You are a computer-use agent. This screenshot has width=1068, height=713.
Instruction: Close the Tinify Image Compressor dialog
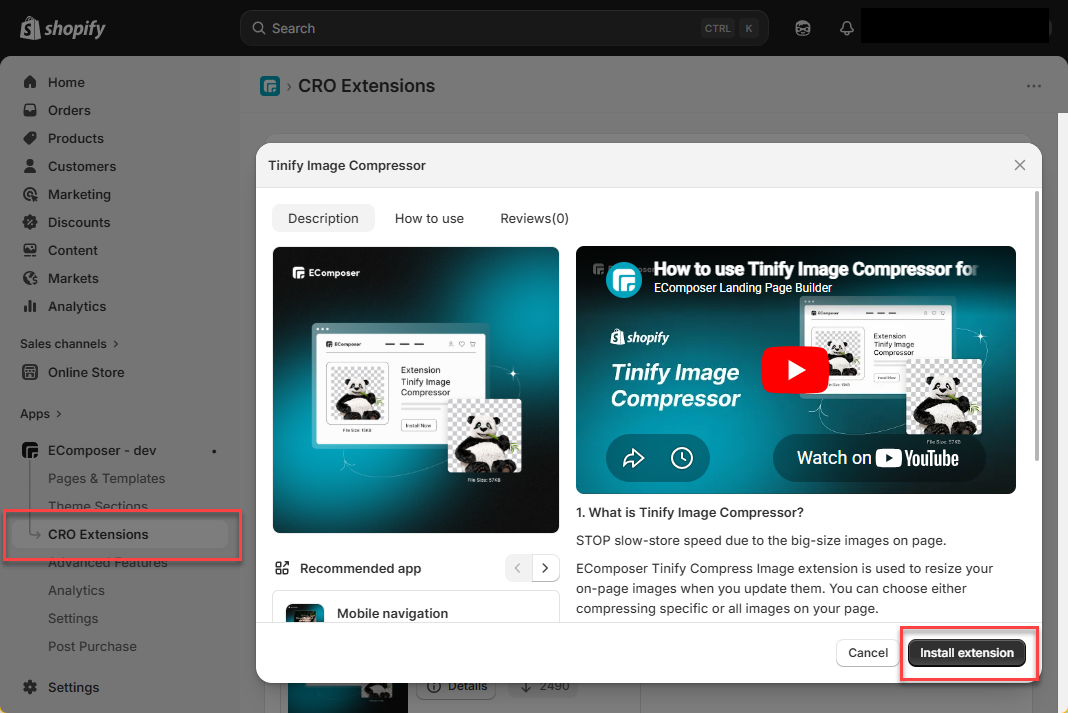[x=1020, y=165]
